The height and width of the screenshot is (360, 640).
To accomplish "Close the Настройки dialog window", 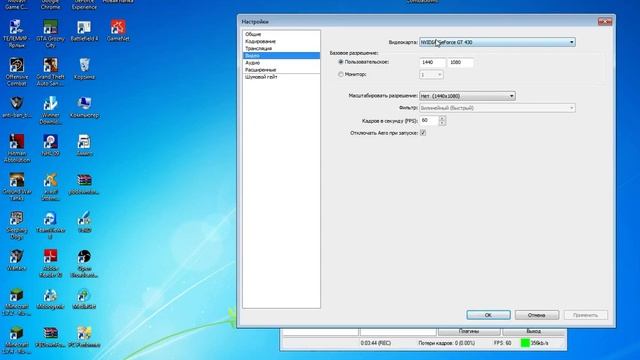I will (x=604, y=22).
